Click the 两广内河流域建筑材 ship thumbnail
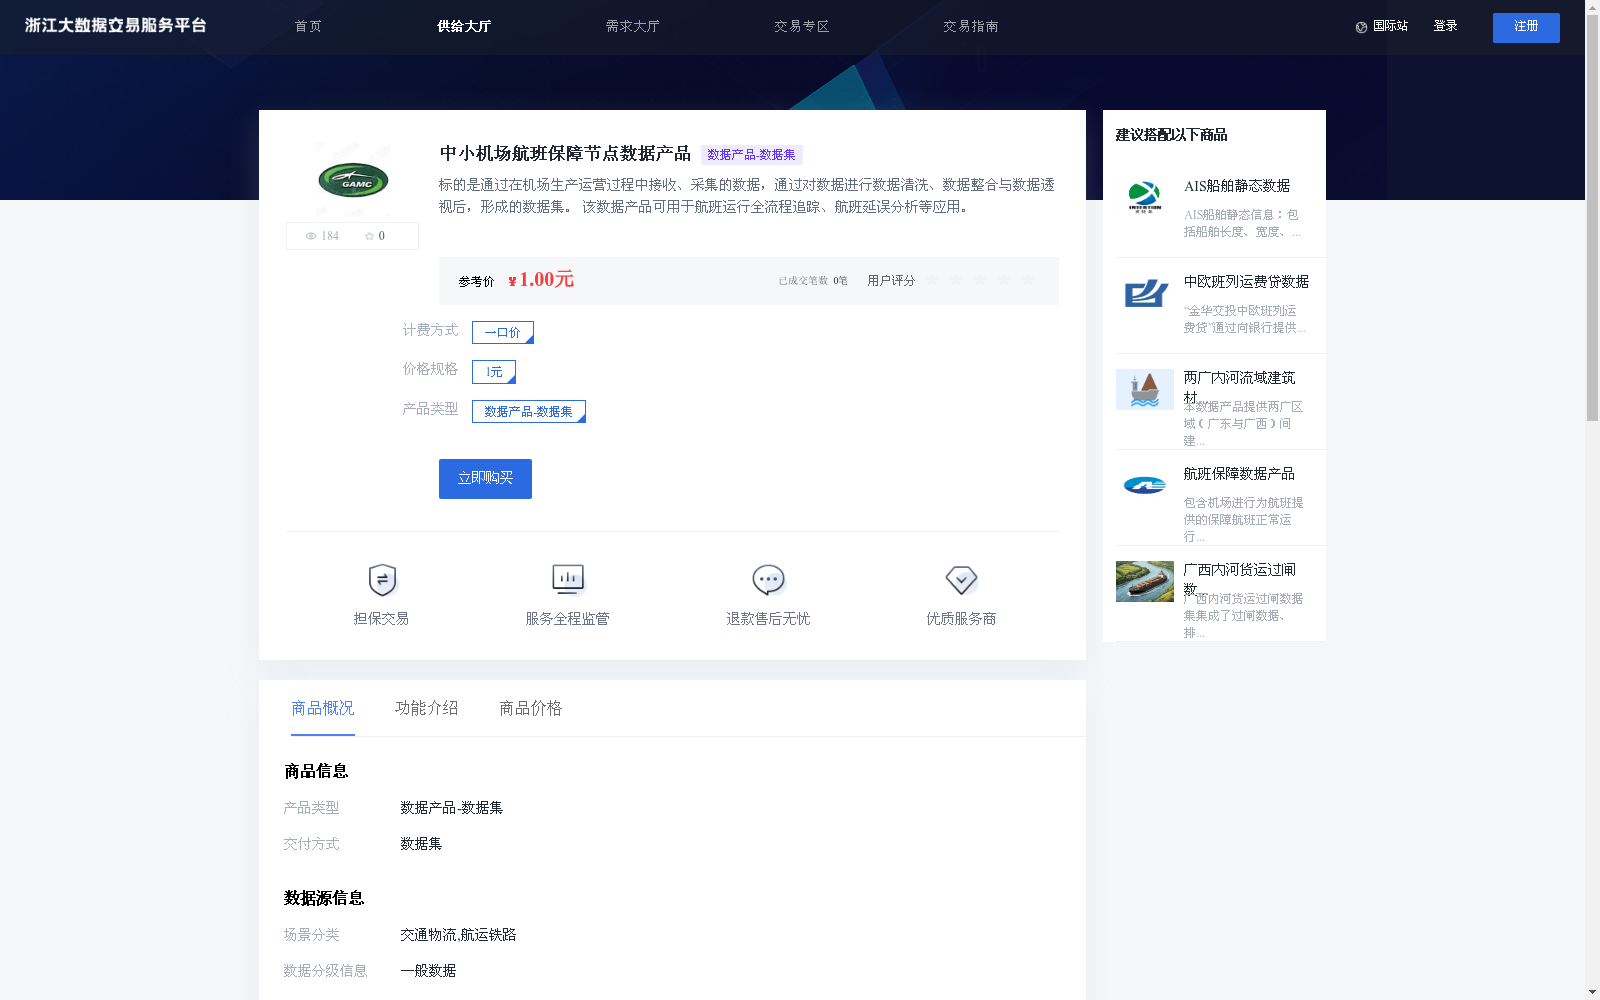Screen dimensions: 1600x1000 pyautogui.click(x=1145, y=389)
